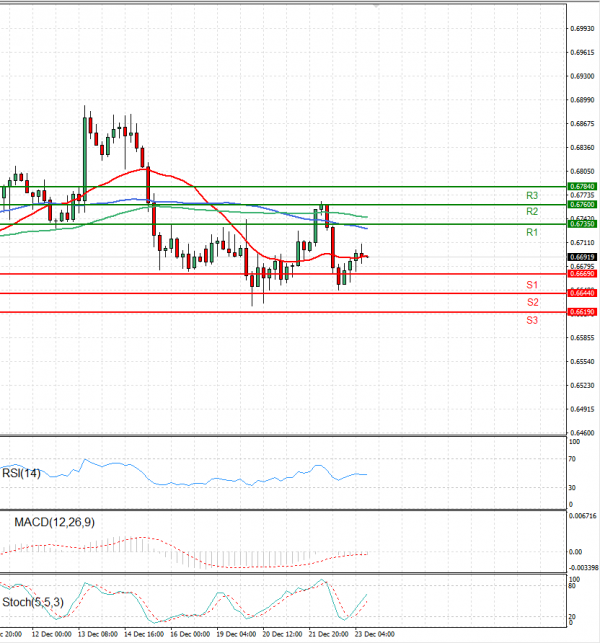This screenshot has height=643, width=600.
Task: Select the black 0.66919 current price tag
Action: (582, 257)
